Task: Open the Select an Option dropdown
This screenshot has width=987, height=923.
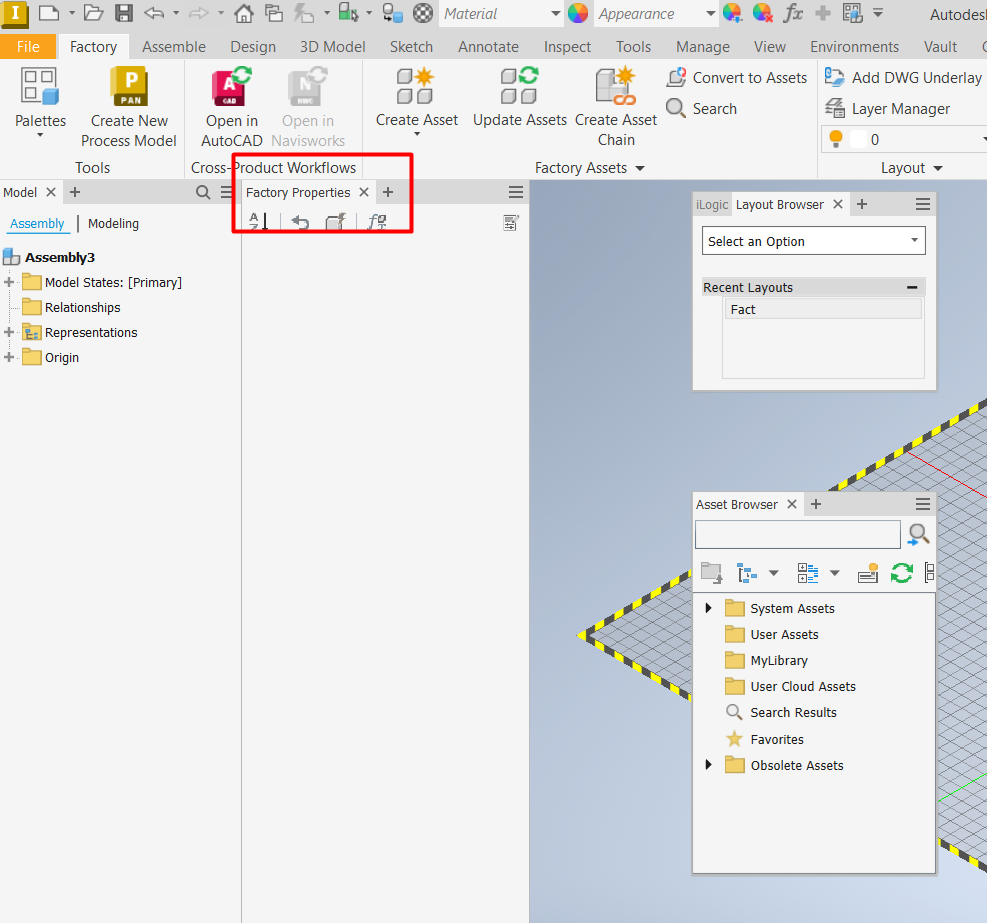Action: click(x=913, y=240)
